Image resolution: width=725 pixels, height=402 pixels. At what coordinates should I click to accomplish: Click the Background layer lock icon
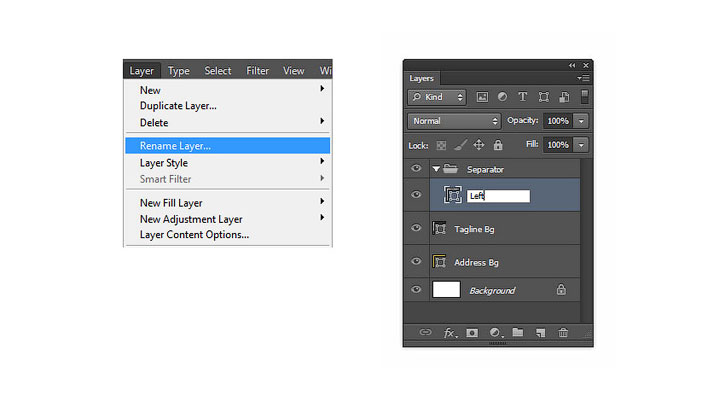(561, 290)
